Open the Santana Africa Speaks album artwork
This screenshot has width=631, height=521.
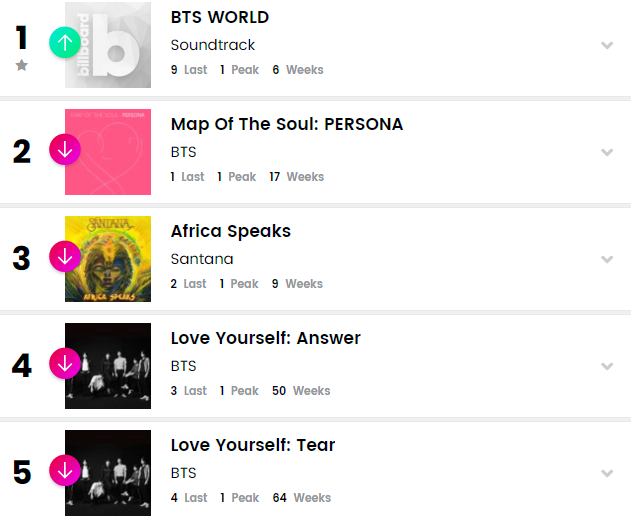[x=108, y=259]
